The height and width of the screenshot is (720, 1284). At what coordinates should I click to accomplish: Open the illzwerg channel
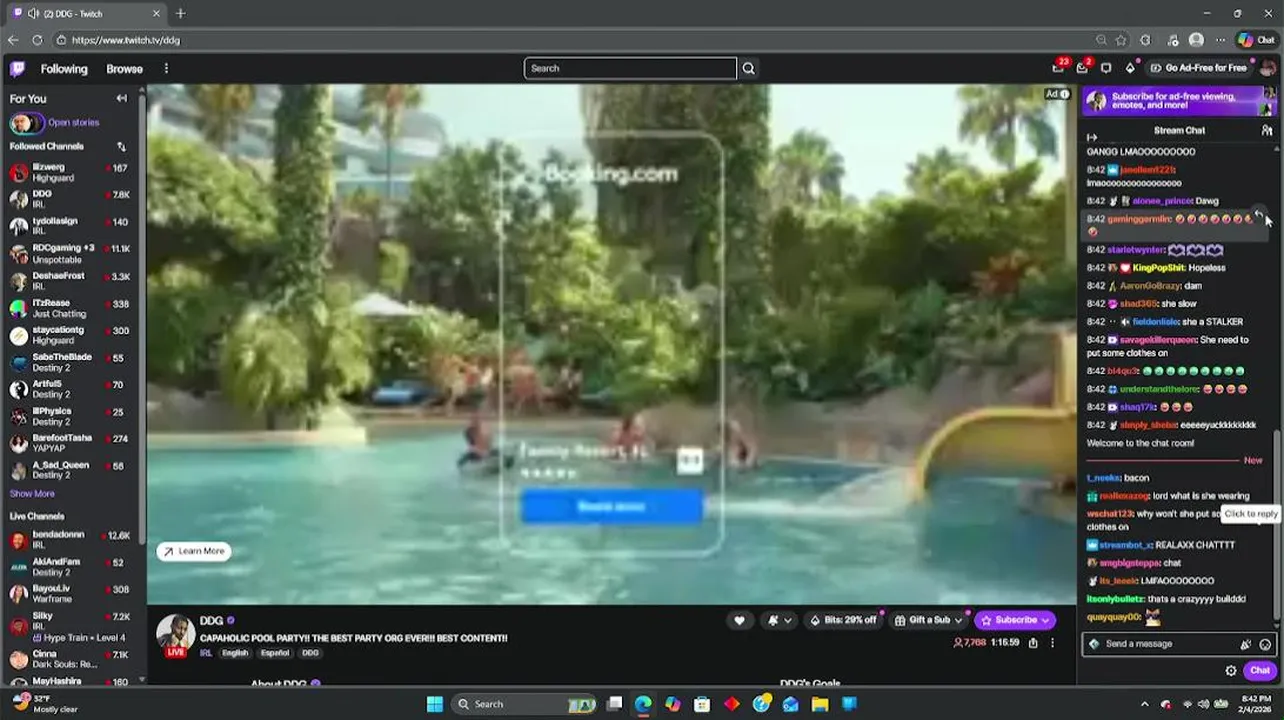(x=70, y=172)
